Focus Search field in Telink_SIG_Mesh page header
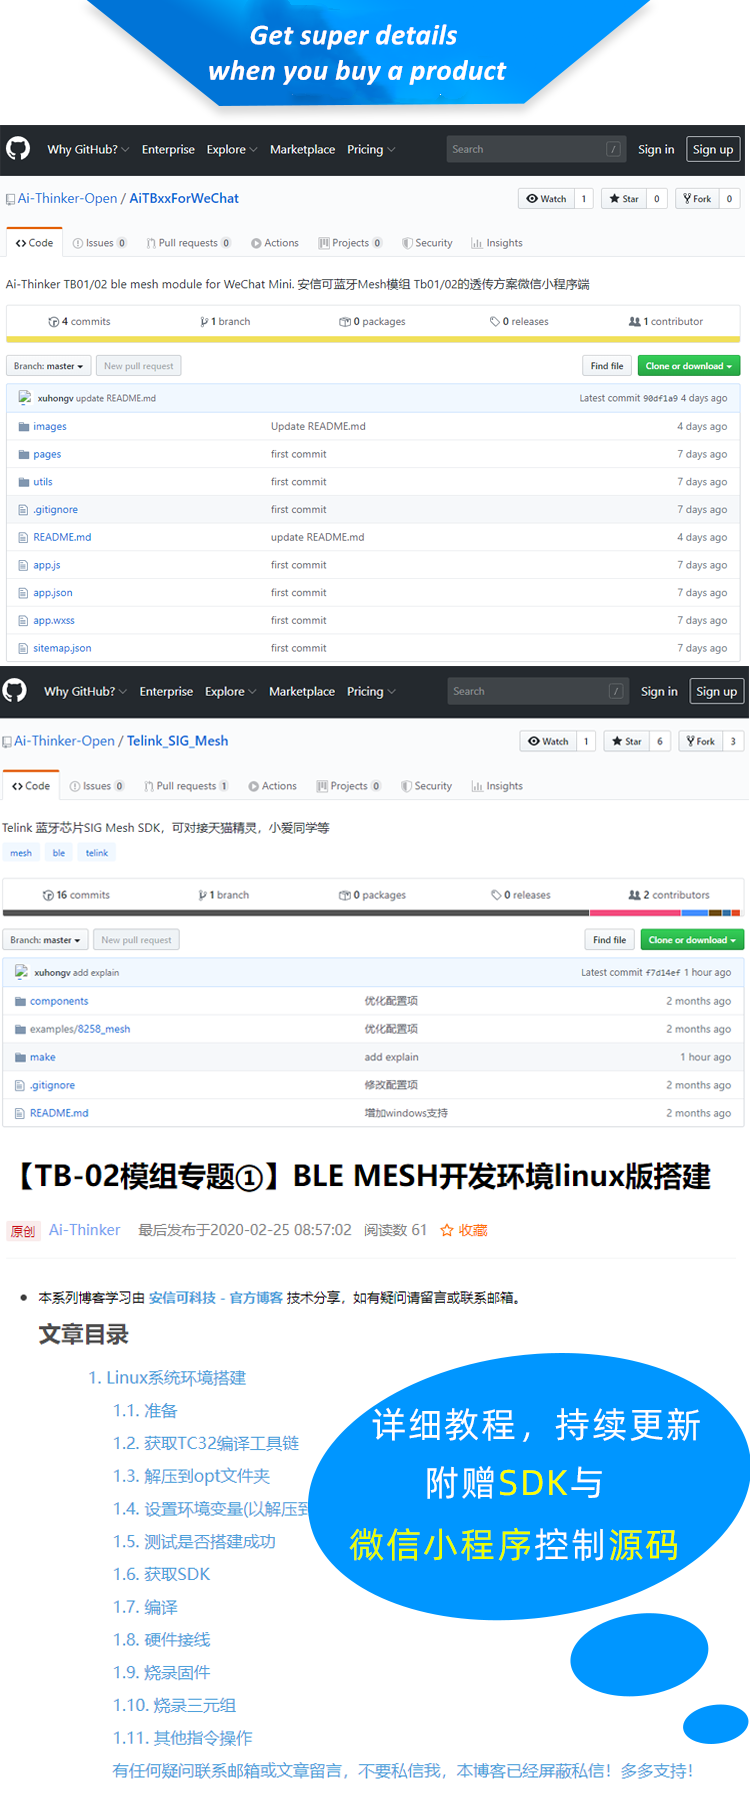The width and height of the screenshot is (750, 1799). click(539, 691)
